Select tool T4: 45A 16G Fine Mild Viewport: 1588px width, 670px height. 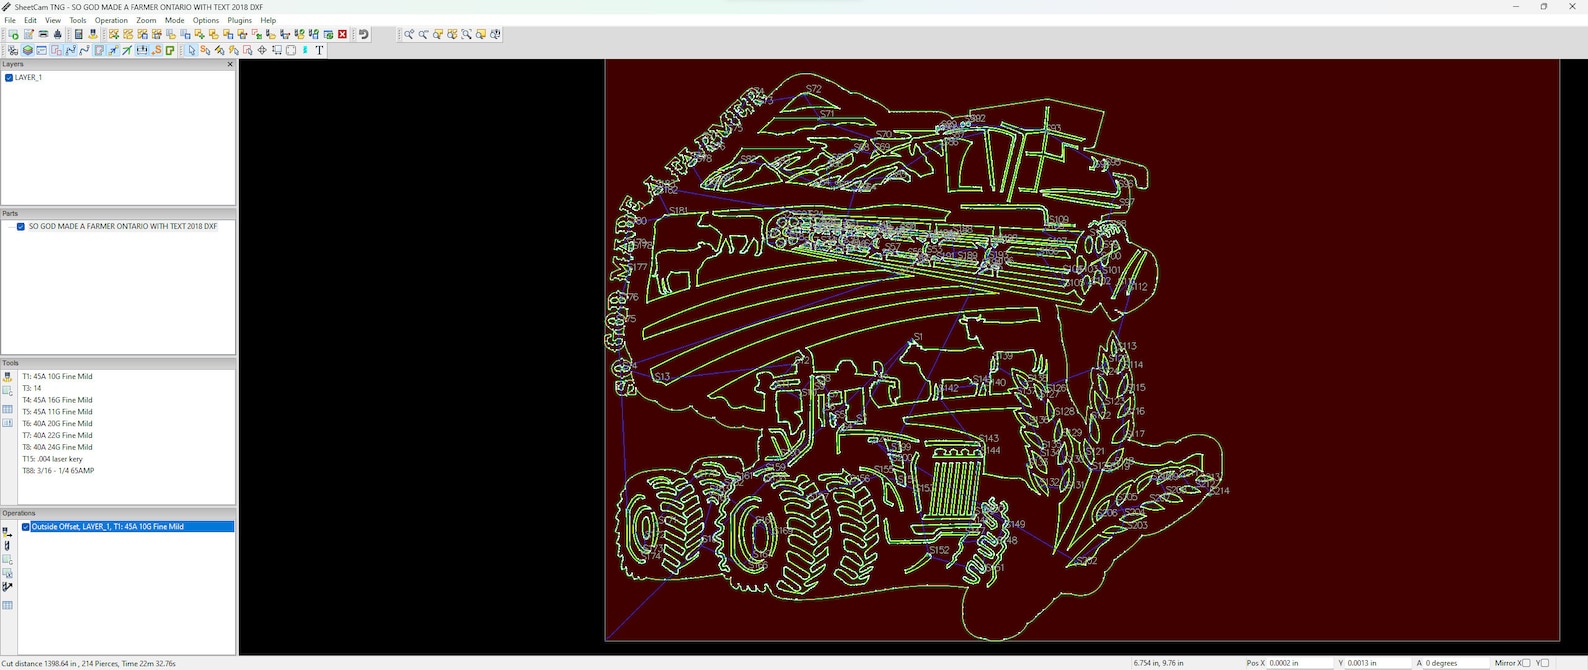point(57,400)
